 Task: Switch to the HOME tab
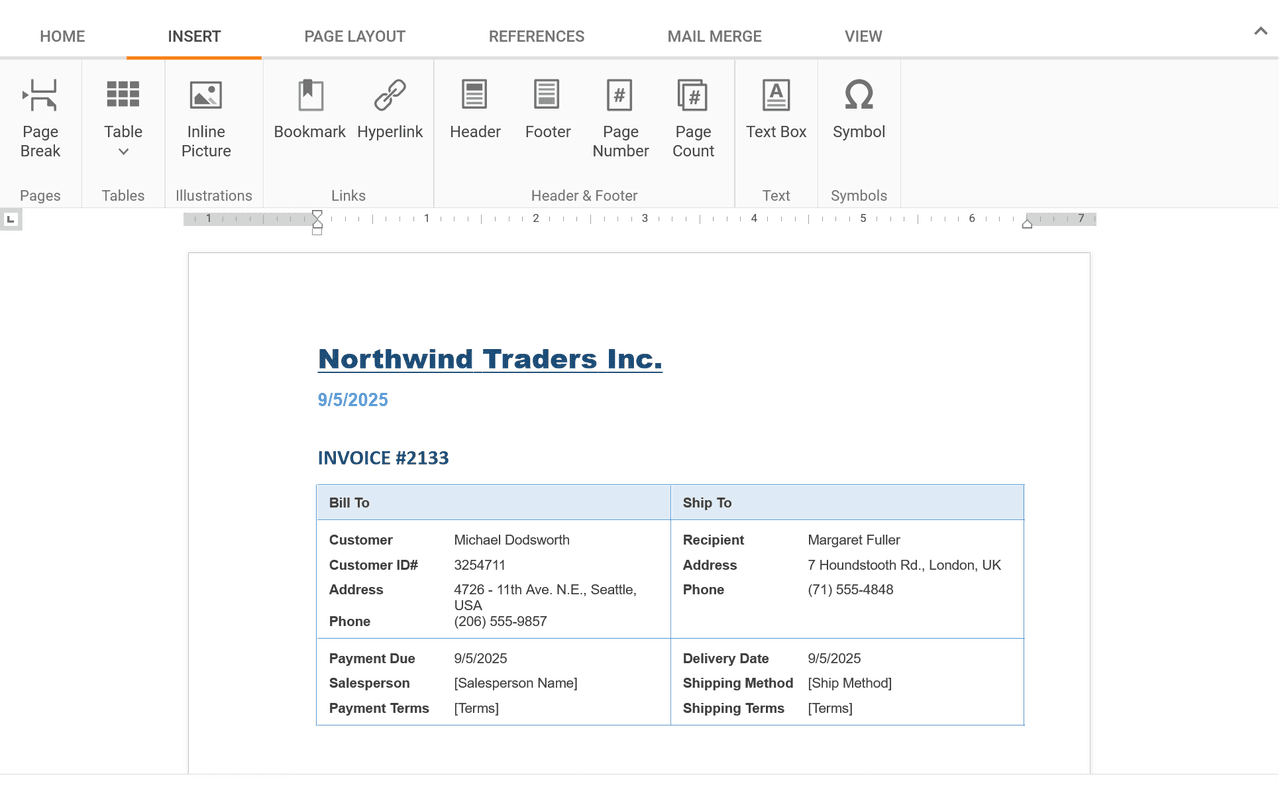pyautogui.click(x=62, y=36)
